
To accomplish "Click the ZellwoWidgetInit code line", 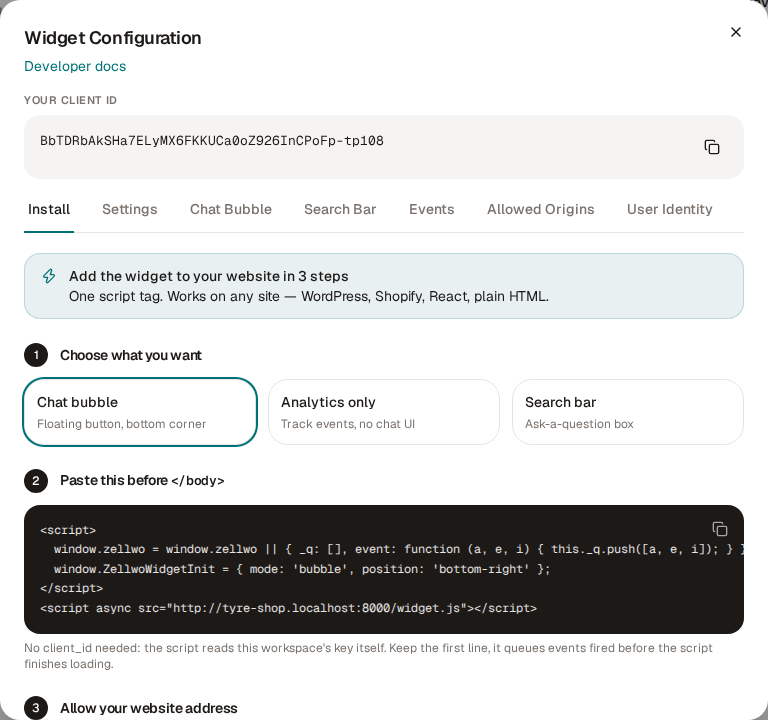I will coord(302,569).
